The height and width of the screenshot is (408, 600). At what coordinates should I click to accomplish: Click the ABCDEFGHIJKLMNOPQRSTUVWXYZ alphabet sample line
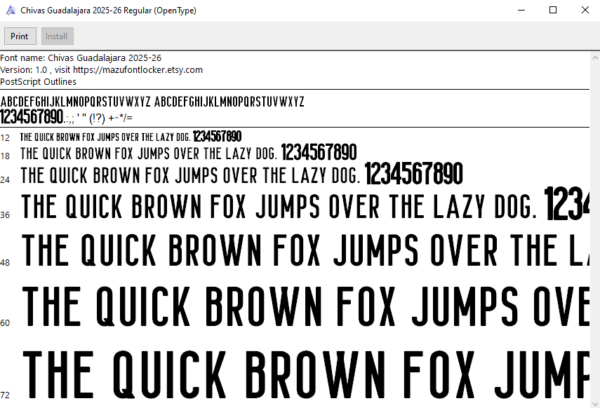click(x=152, y=102)
